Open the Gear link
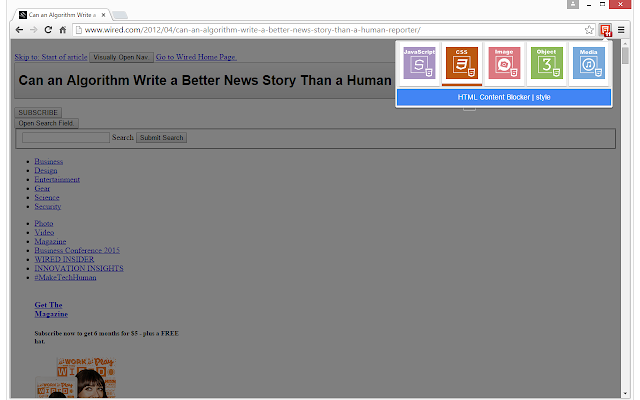Screen dimensions: 640x400 [42, 188]
